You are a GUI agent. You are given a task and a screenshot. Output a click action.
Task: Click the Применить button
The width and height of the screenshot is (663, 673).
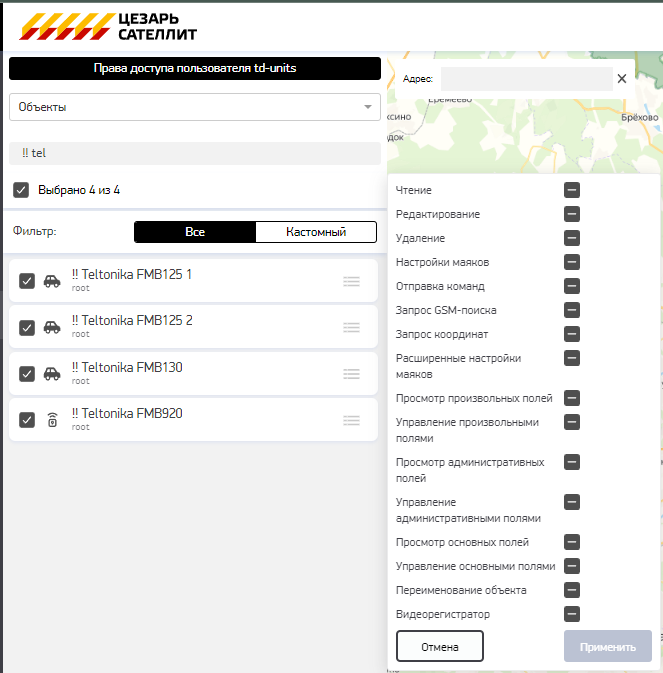(608, 646)
